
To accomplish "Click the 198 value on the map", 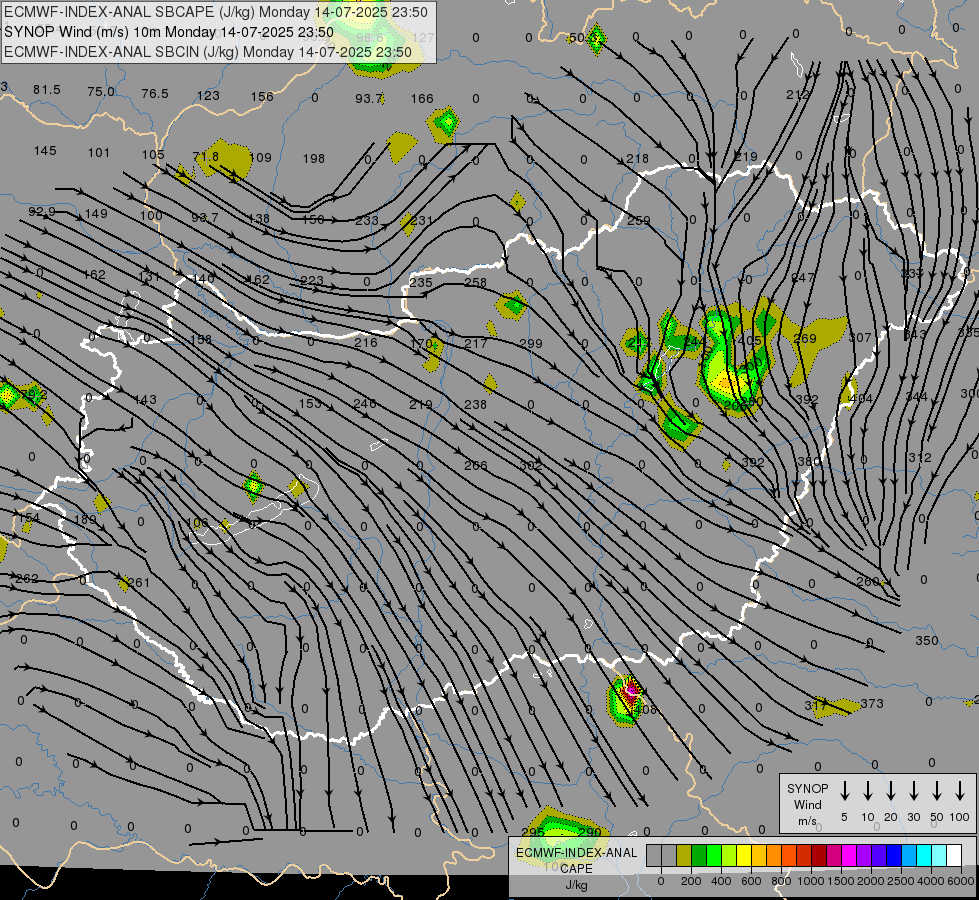I will pos(314,159).
